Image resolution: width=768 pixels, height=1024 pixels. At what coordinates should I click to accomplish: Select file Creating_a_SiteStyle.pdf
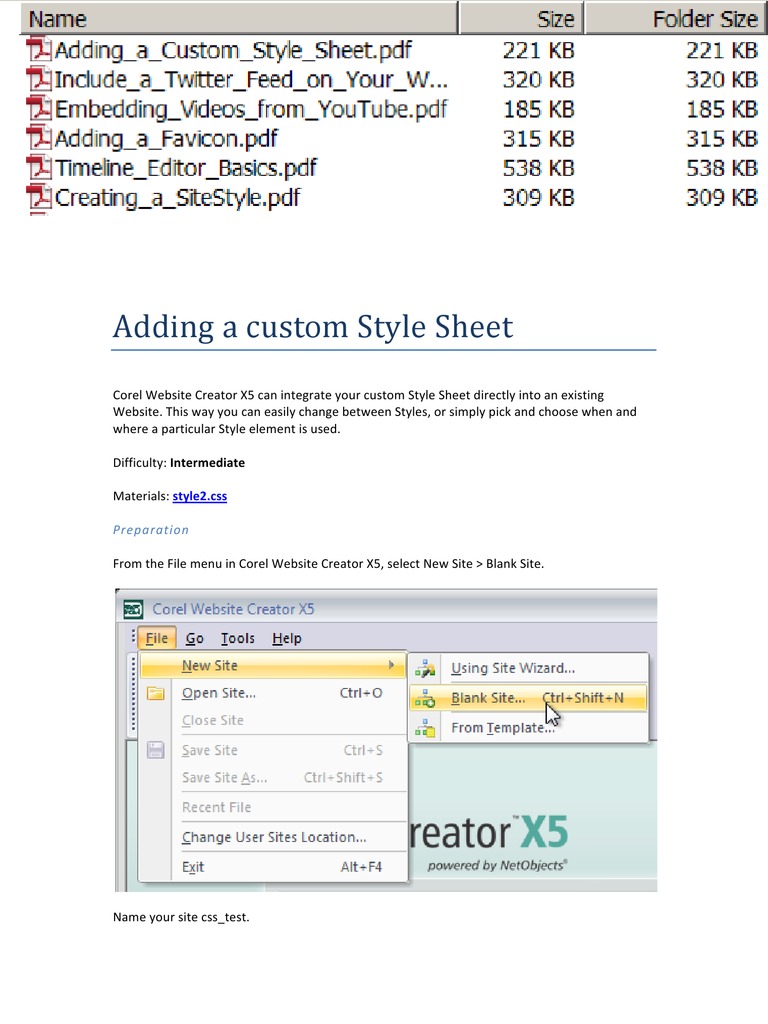coord(178,197)
